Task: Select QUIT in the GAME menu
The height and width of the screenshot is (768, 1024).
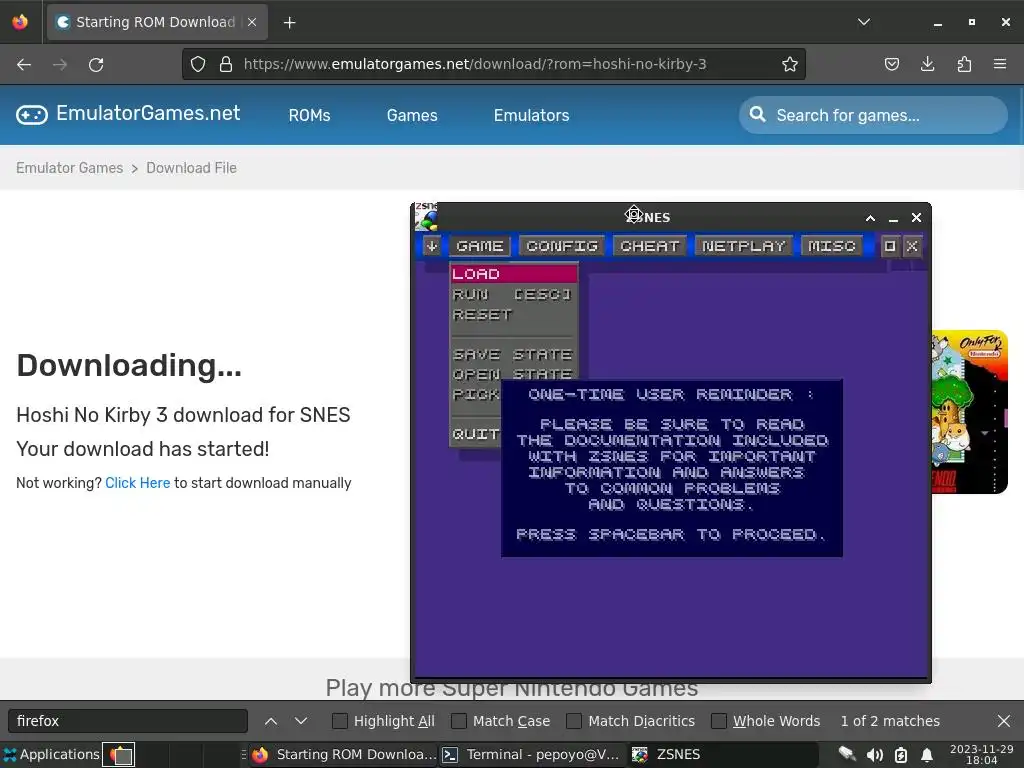Action: click(x=475, y=434)
